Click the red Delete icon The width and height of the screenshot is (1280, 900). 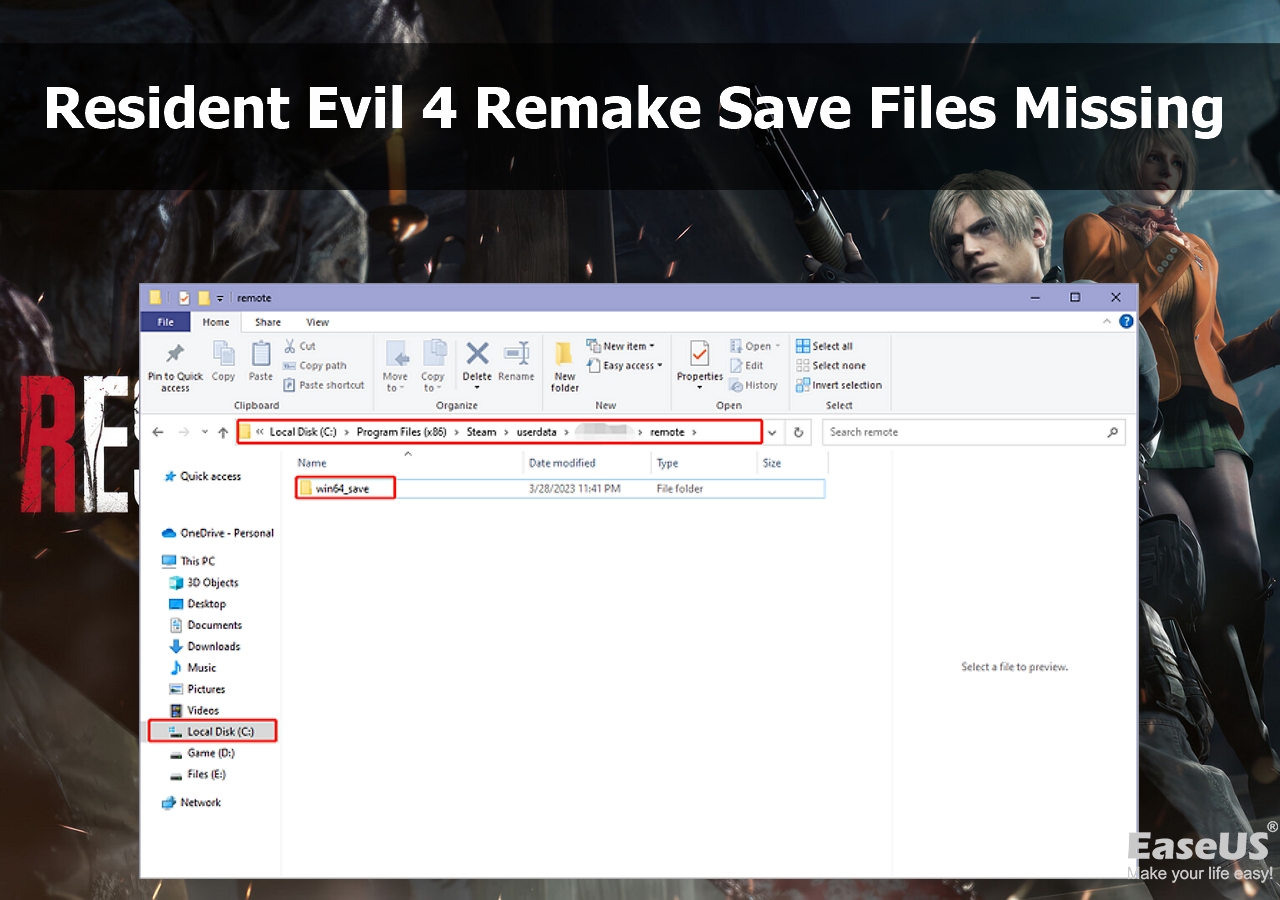tap(477, 354)
